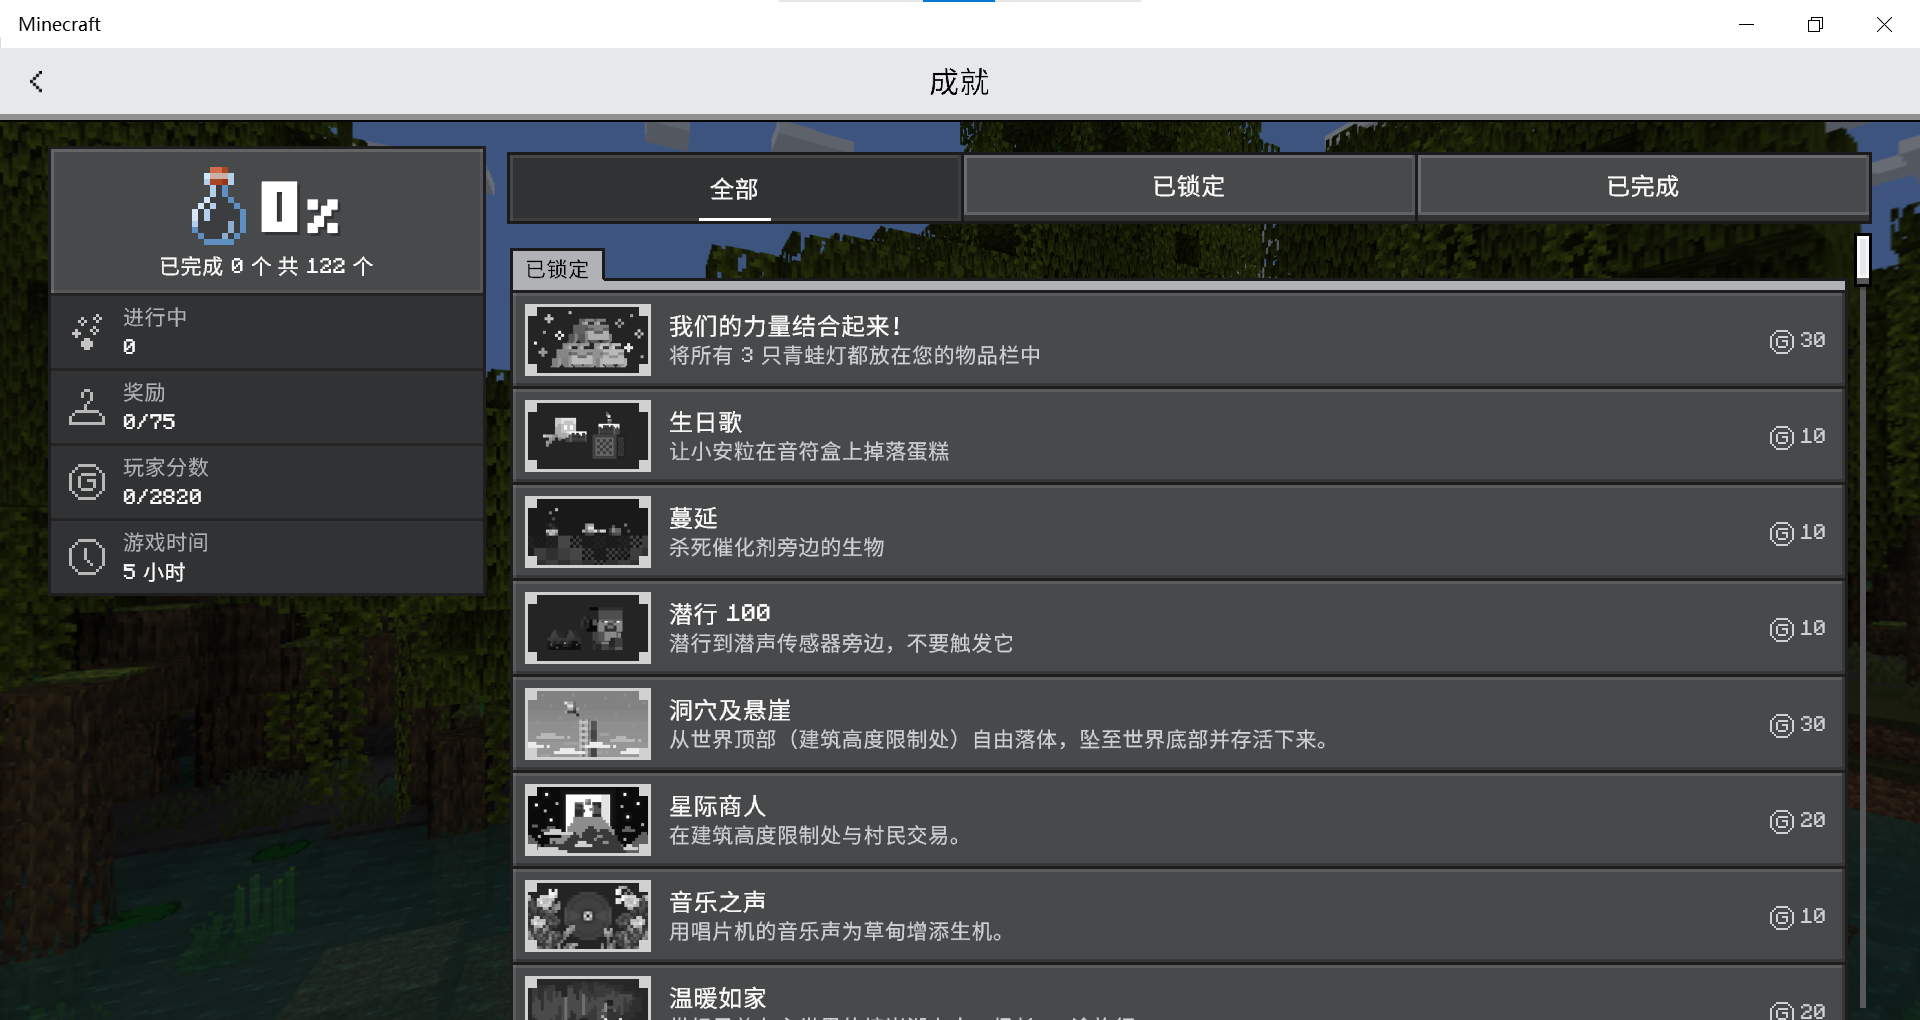
Task: Open thumbnail for 我们的力量结合起来！ achievement
Action: pyautogui.click(x=588, y=340)
